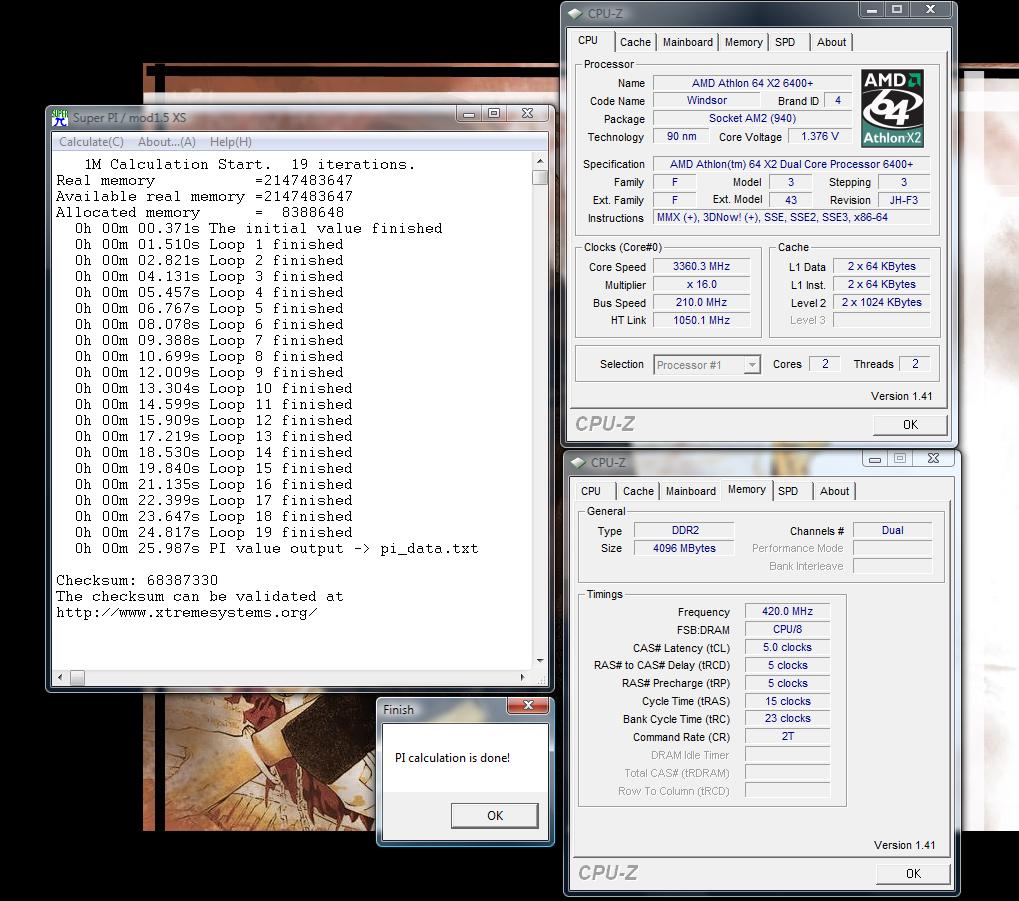The width and height of the screenshot is (1019, 901).
Task: Click the 'Checksum: 68387330' line in Super PI
Action: (137, 580)
